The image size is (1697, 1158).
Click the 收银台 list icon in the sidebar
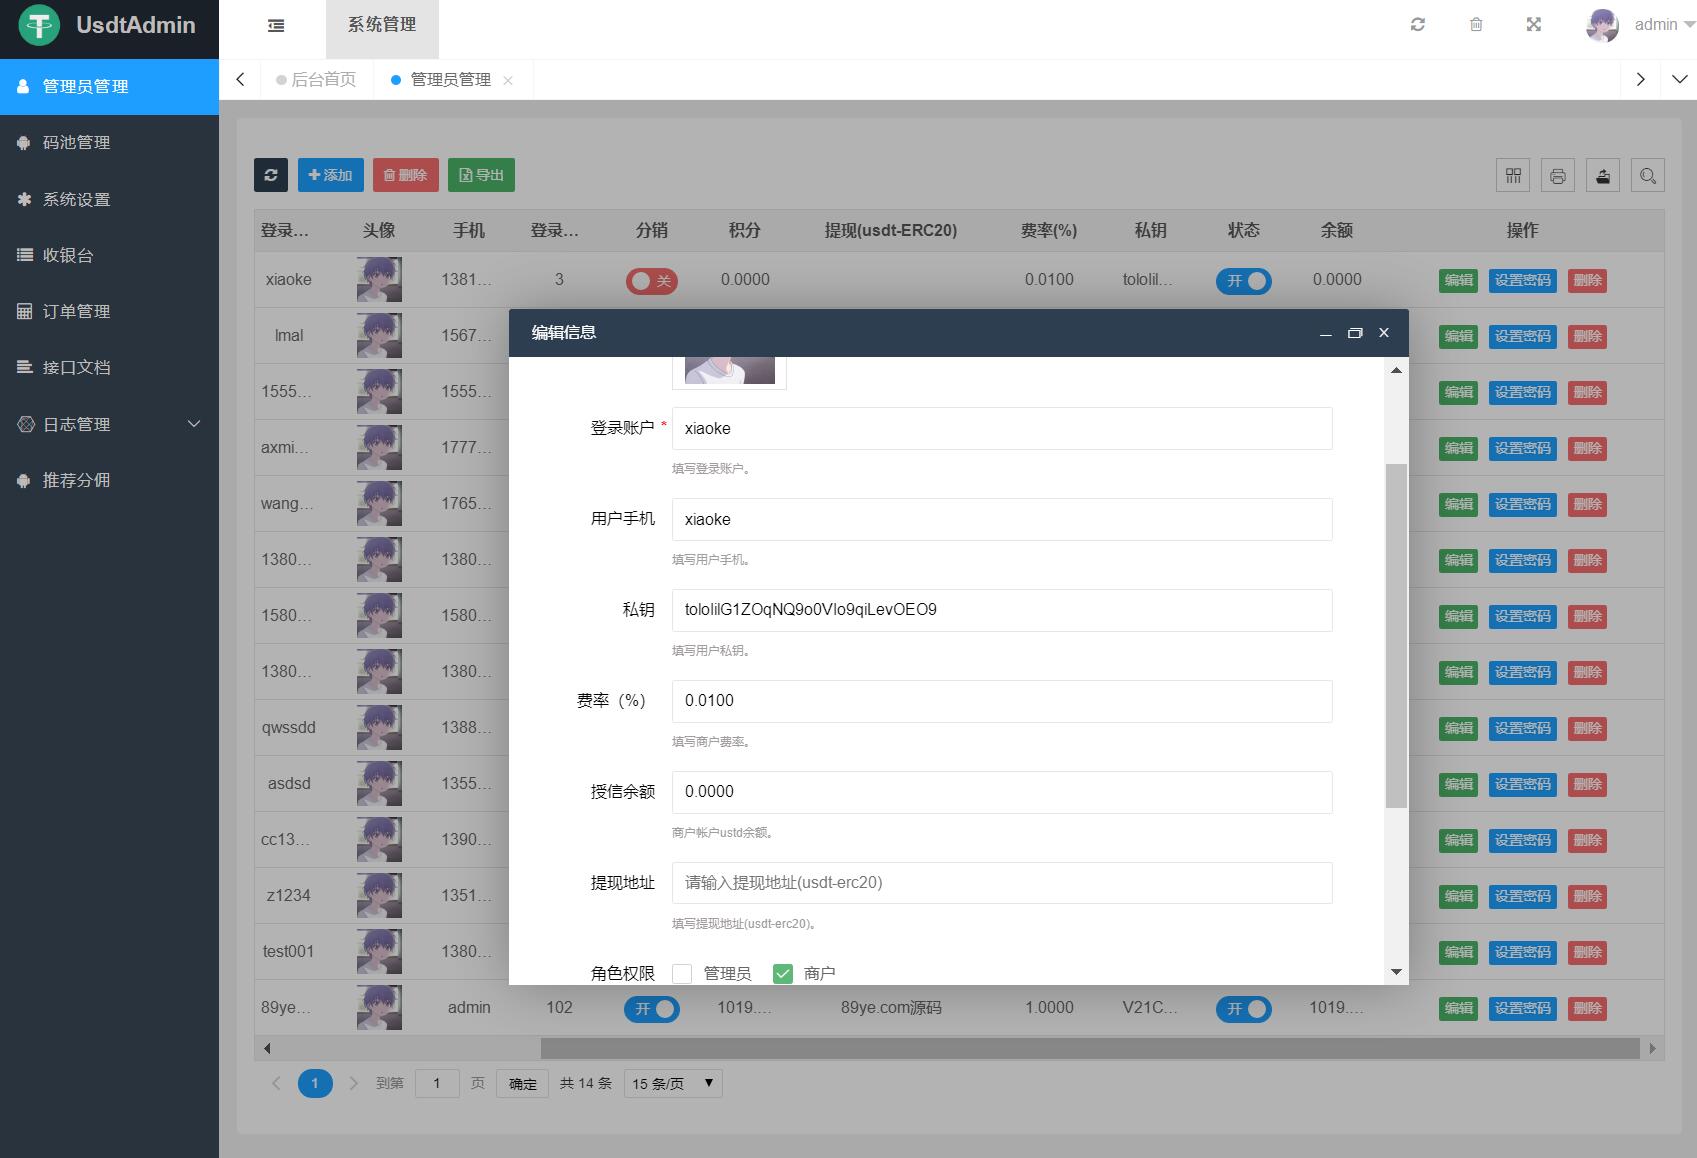pyautogui.click(x=24, y=255)
